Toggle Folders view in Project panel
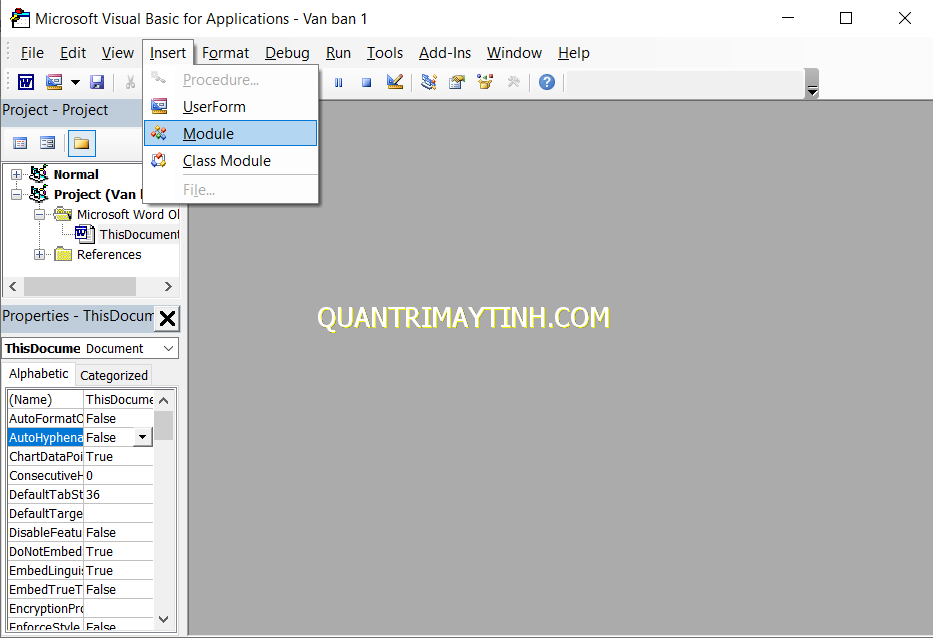933x638 pixels. click(x=82, y=143)
